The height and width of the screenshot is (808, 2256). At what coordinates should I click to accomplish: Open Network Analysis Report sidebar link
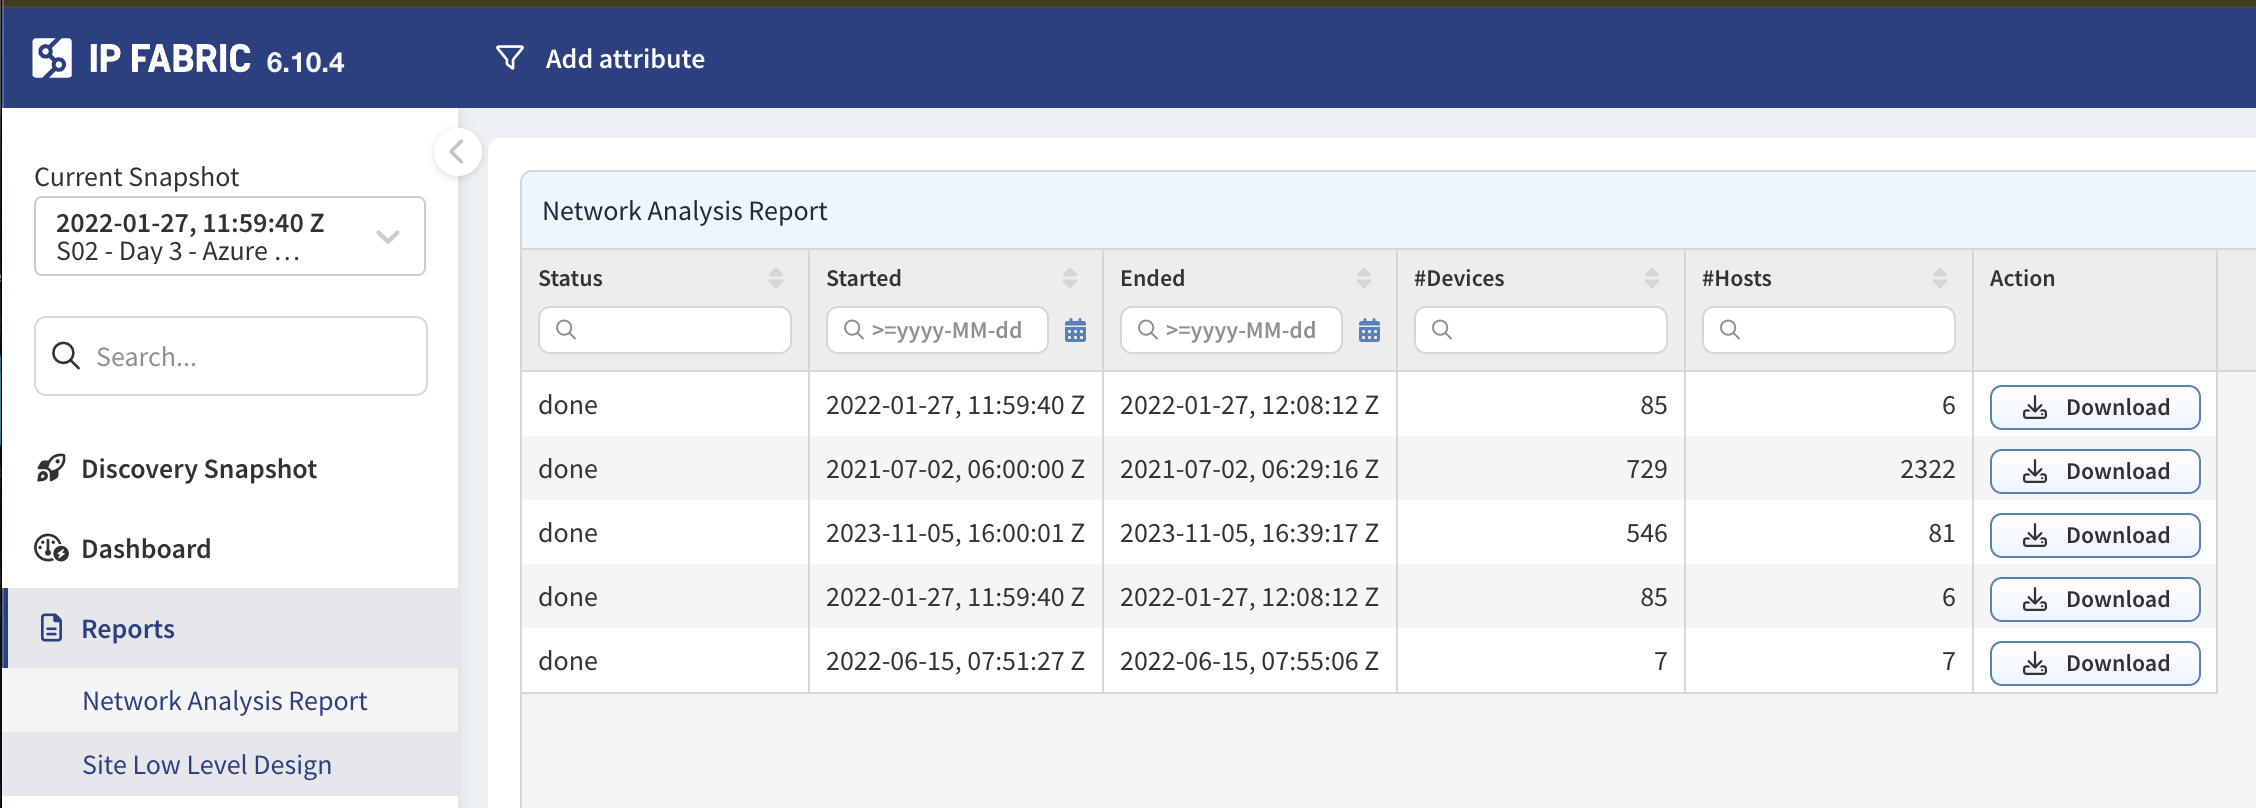point(225,701)
